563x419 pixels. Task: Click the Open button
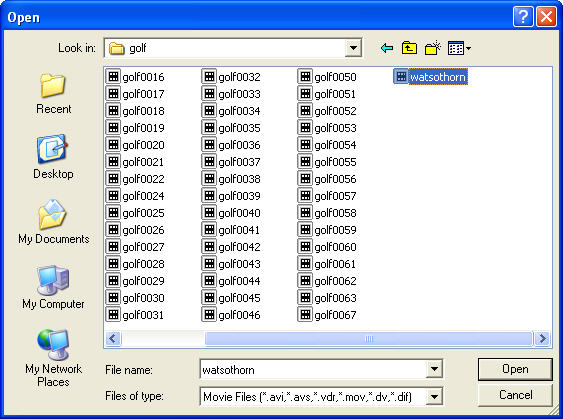pos(515,369)
